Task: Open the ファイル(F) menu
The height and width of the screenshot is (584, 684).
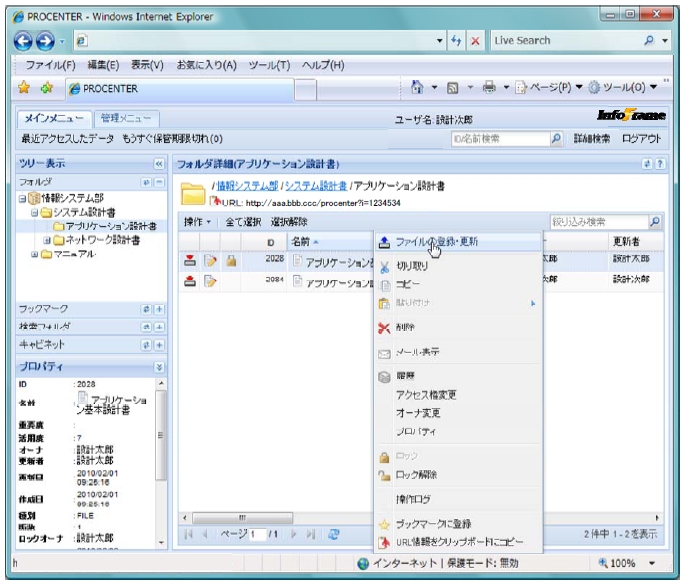Action: pyautogui.click(x=51, y=65)
